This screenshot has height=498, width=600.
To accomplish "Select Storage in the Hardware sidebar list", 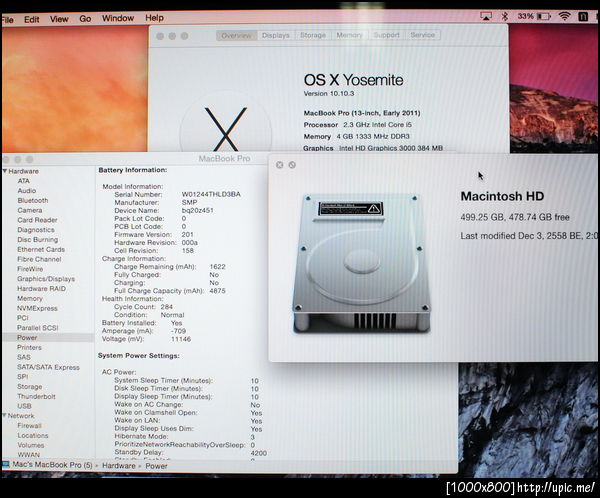I will click(29, 387).
